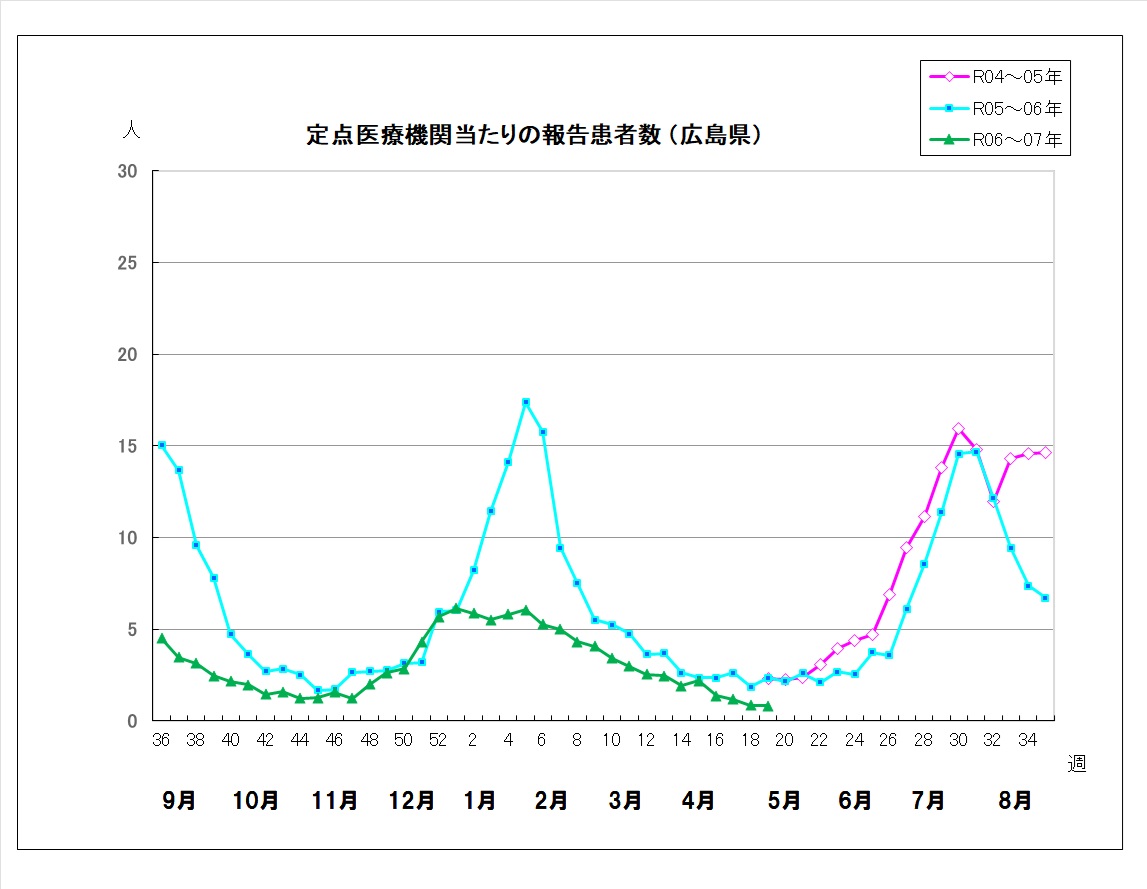Click month label 11月
1147x889 pixels.
coord(334,800)
